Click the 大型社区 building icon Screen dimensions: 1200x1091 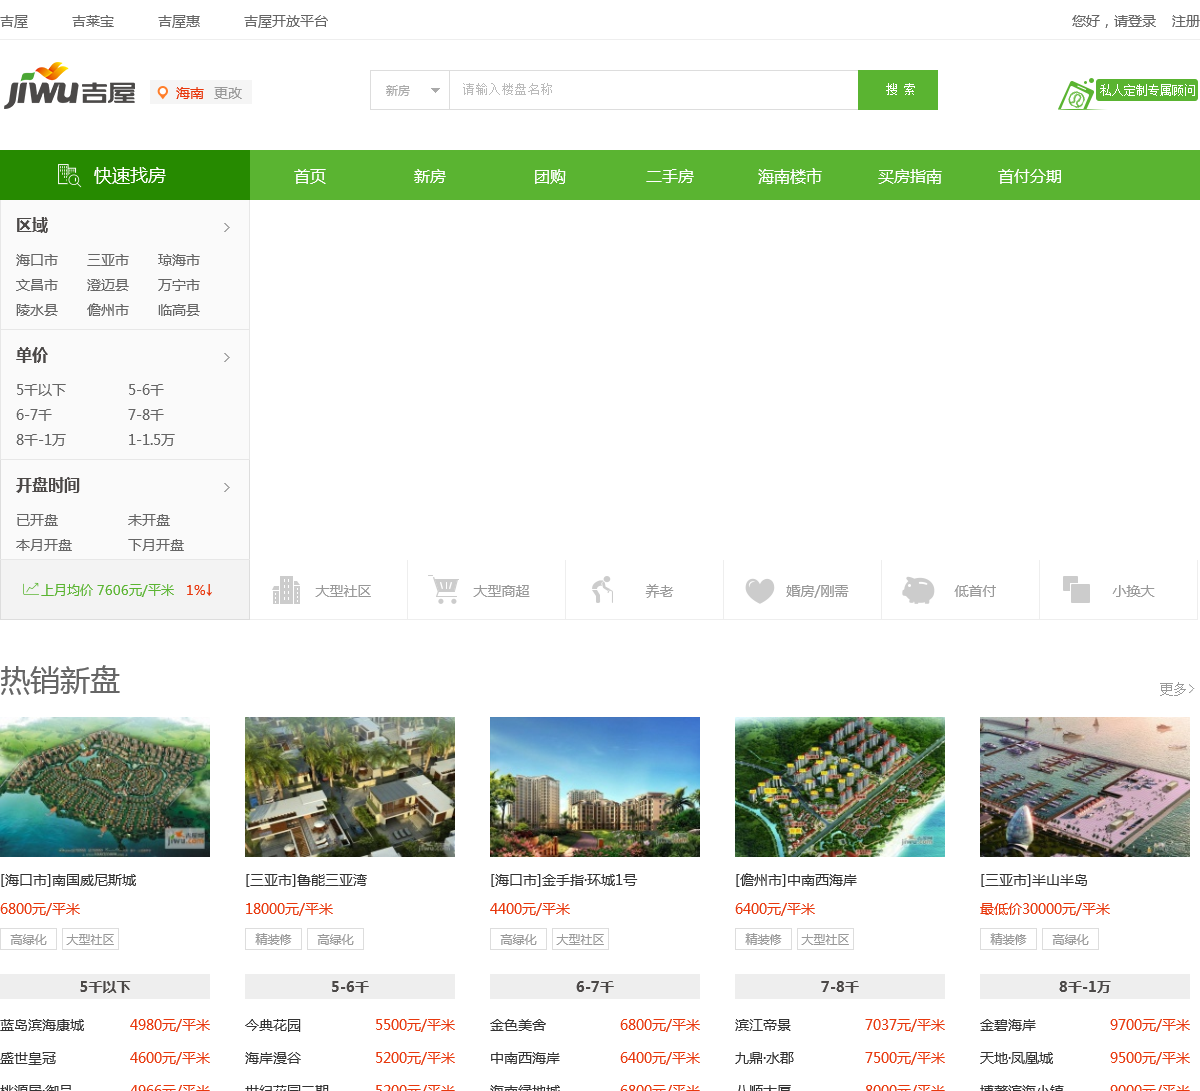[x=287, y=590]
